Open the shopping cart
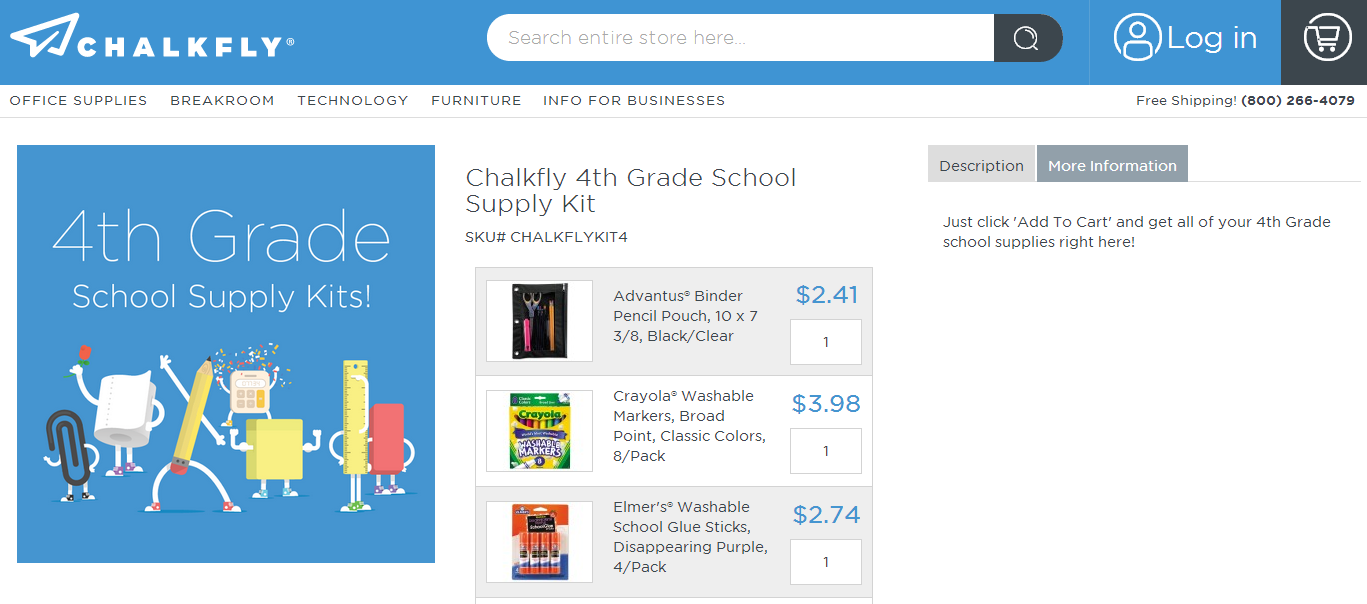The image size is (1367, 604). 1327,39
